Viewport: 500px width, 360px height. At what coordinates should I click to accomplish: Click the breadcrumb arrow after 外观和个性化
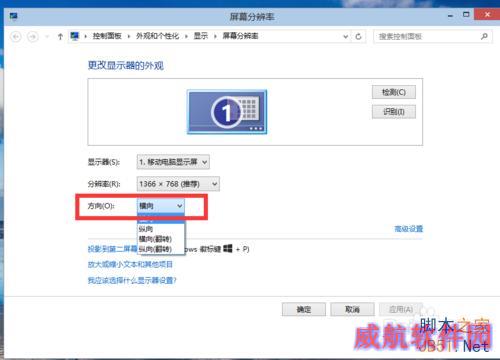(x=186, y=36)
